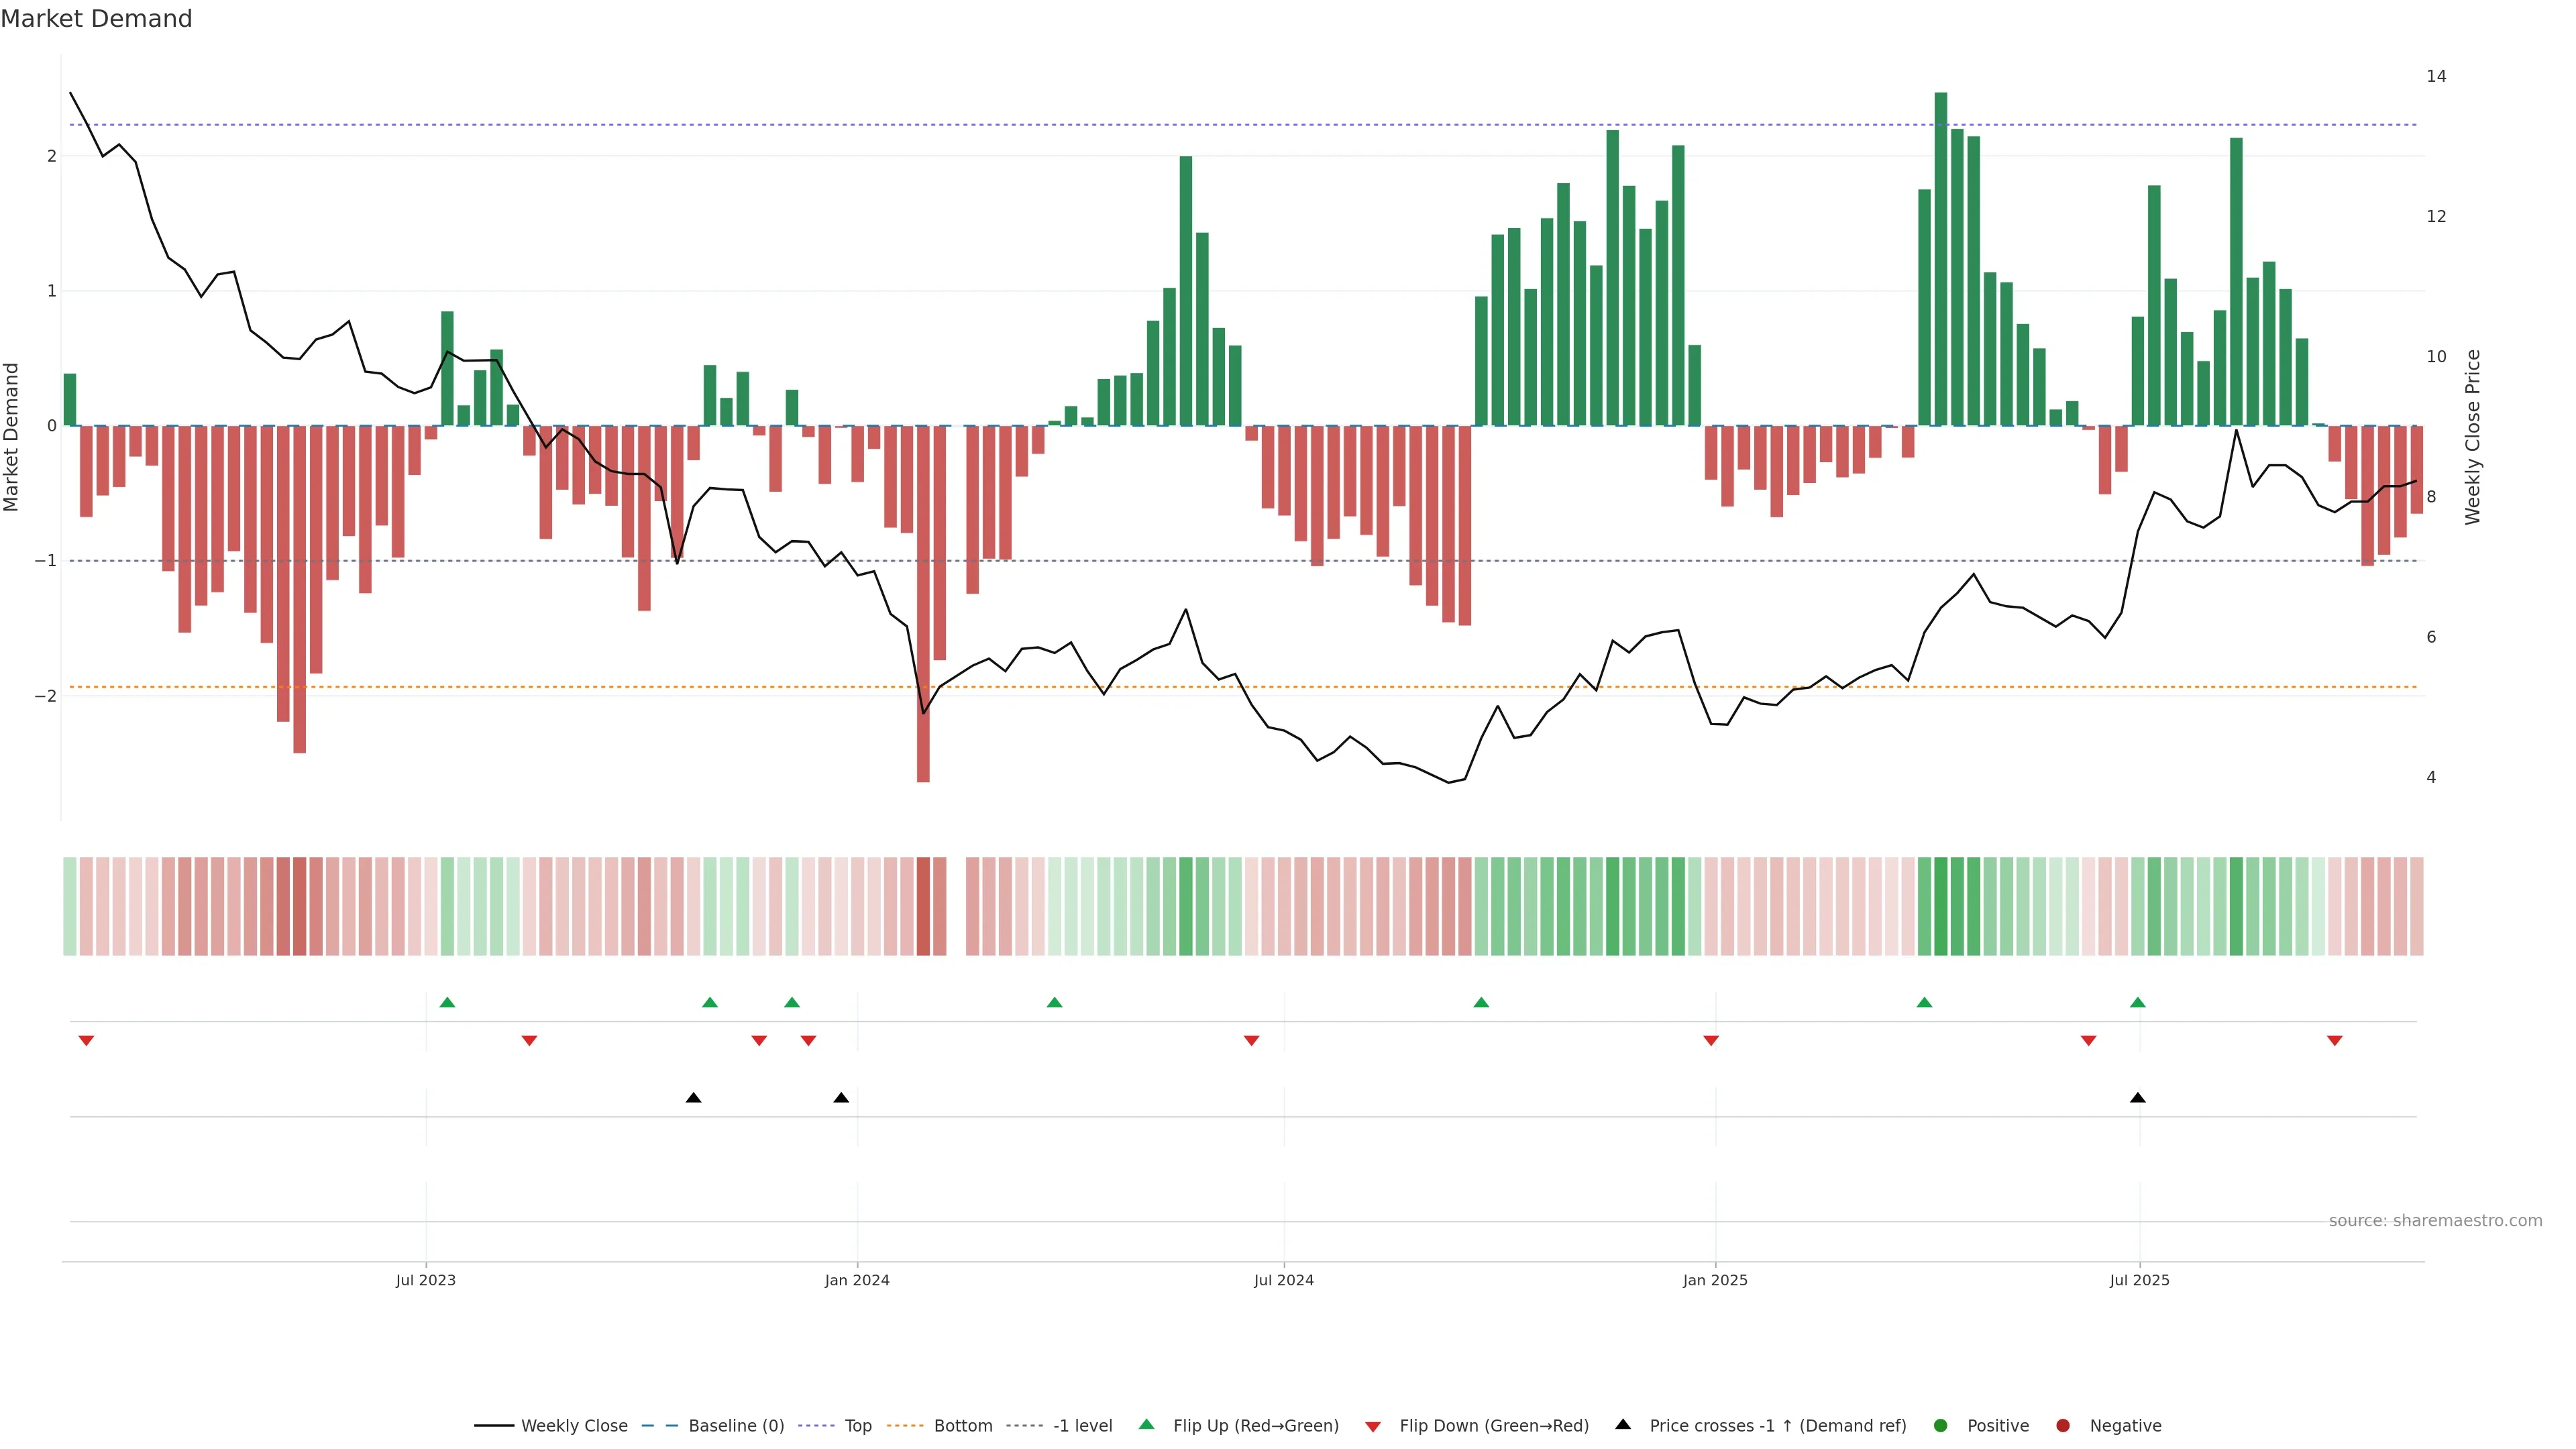This screenshot has height=1449, width=2576.
Task: Click the red Negative legend circle
Action: pyautogui.click(x=2063, y=1425)
